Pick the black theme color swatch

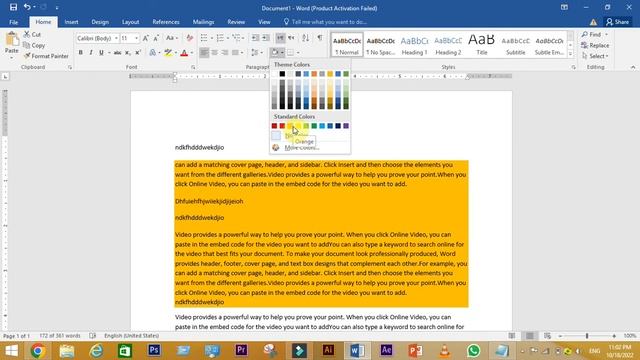pos(282,74)
